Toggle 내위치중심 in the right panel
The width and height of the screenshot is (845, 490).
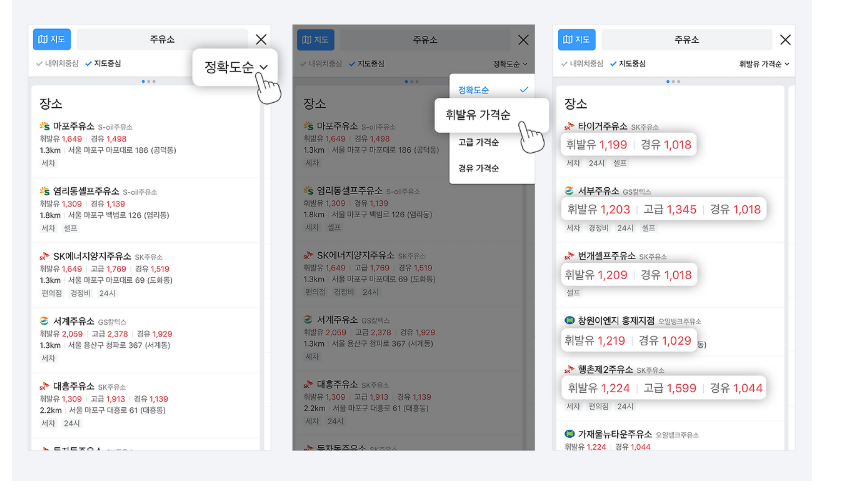click(582, 64)
